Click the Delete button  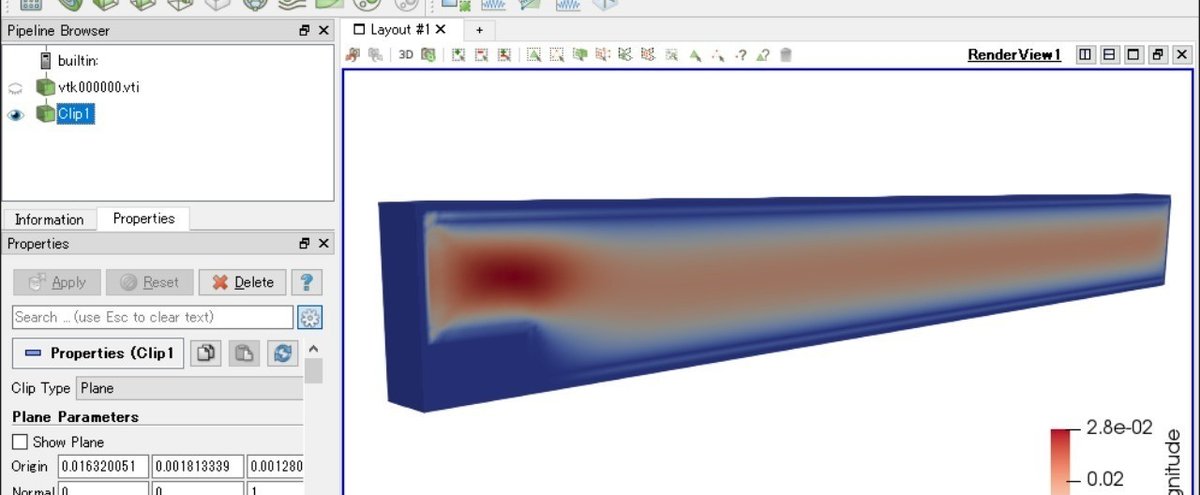point(243,282)
